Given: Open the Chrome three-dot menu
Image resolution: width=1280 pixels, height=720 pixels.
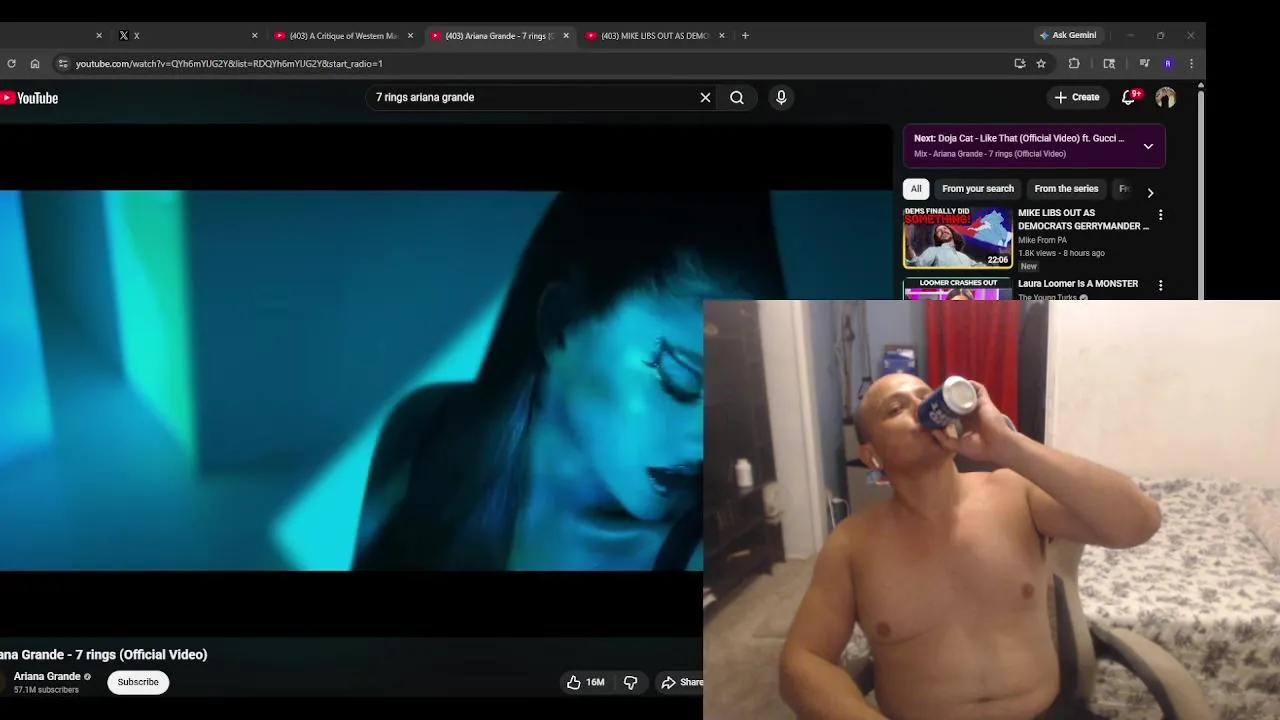Looking at the screenshot, I should tap(1191, 63).
